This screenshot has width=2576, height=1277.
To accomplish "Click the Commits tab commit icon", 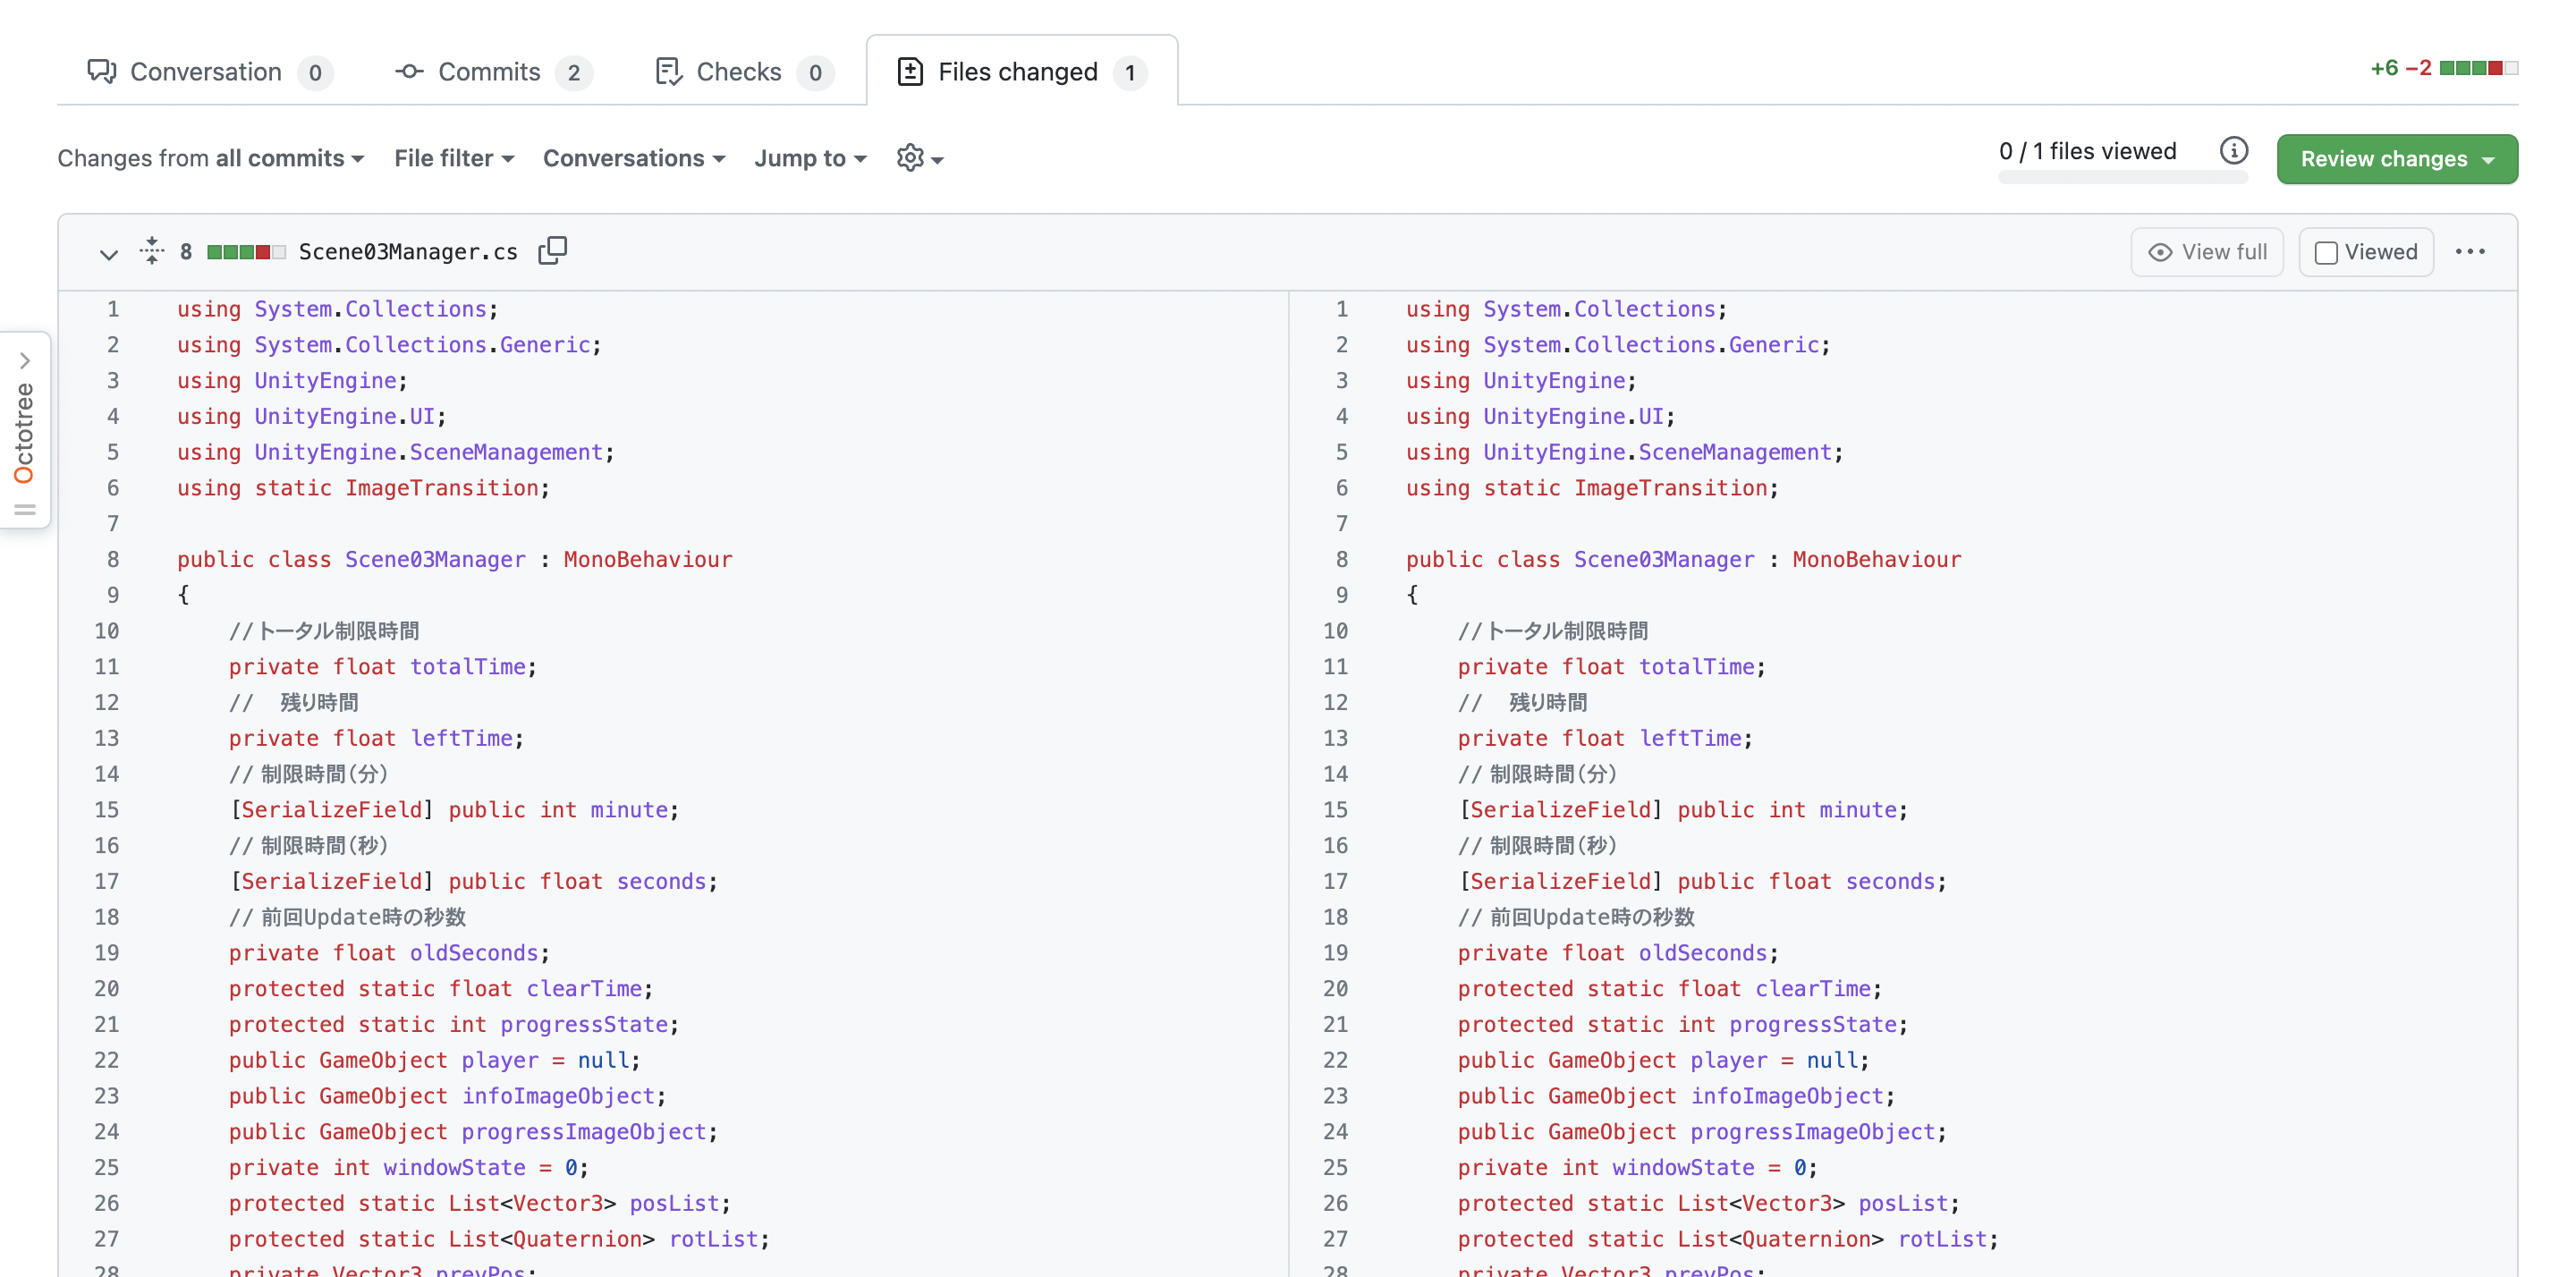I will [409, 71].
